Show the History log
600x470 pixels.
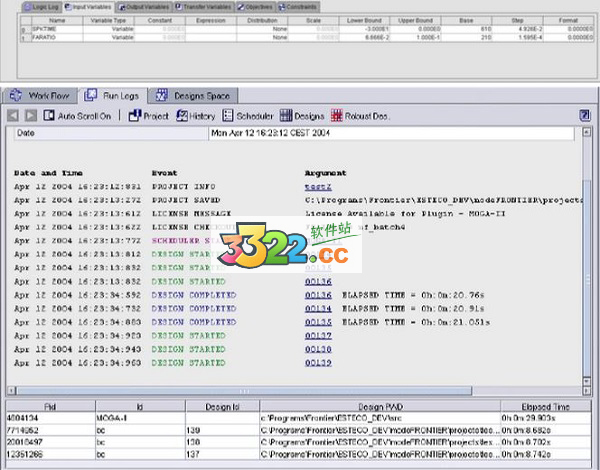click(196, 116)
